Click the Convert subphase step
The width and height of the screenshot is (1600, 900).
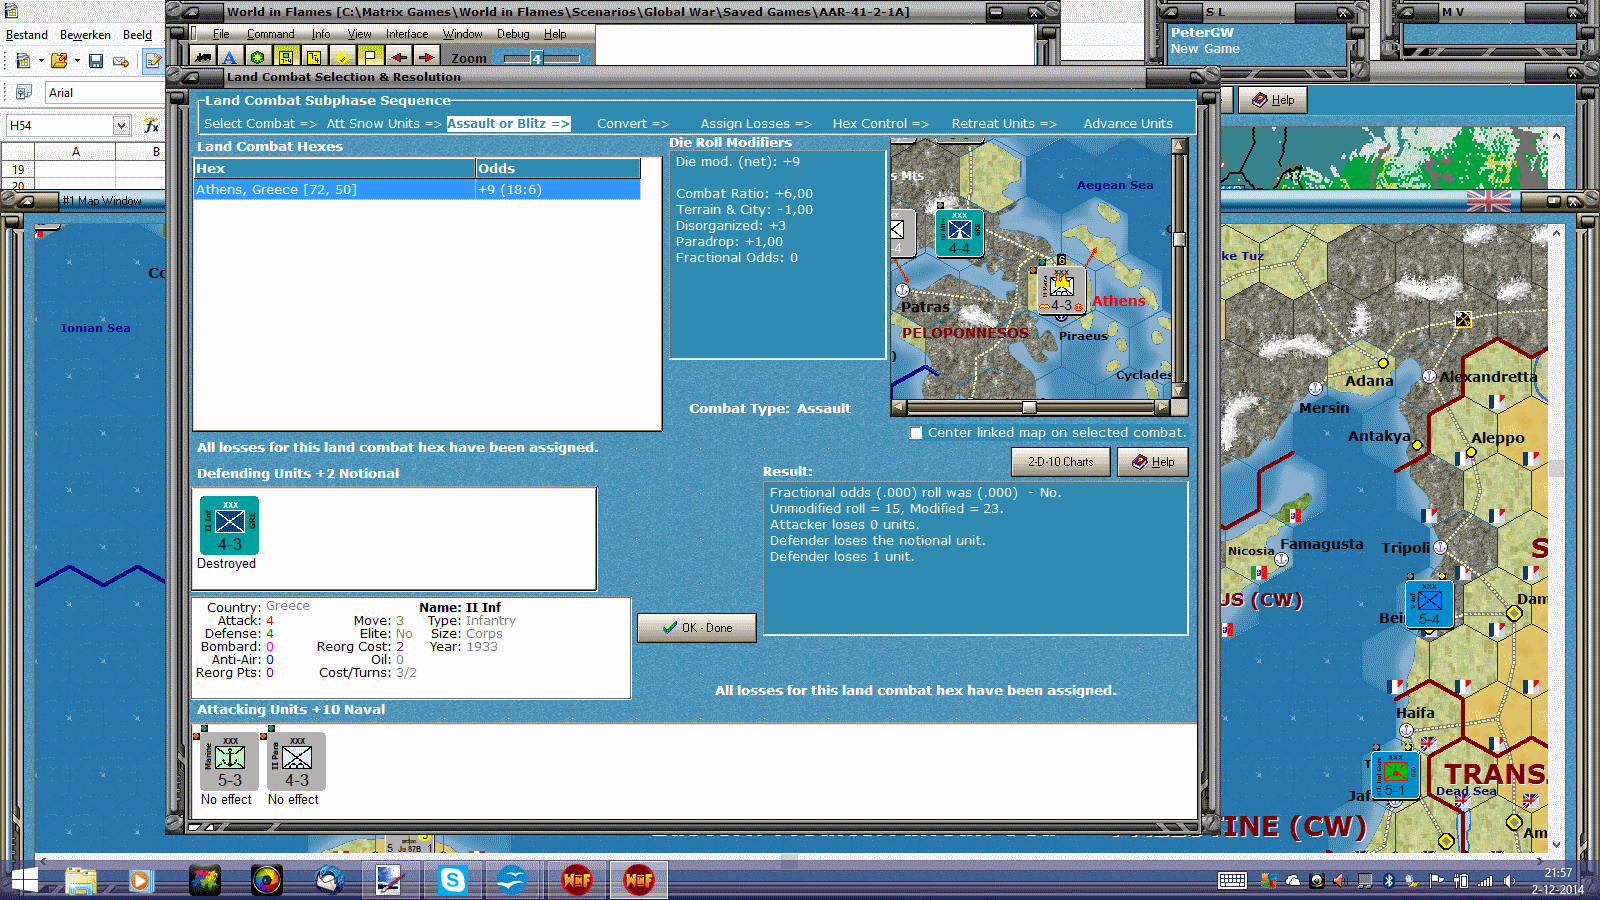[633, 124]
